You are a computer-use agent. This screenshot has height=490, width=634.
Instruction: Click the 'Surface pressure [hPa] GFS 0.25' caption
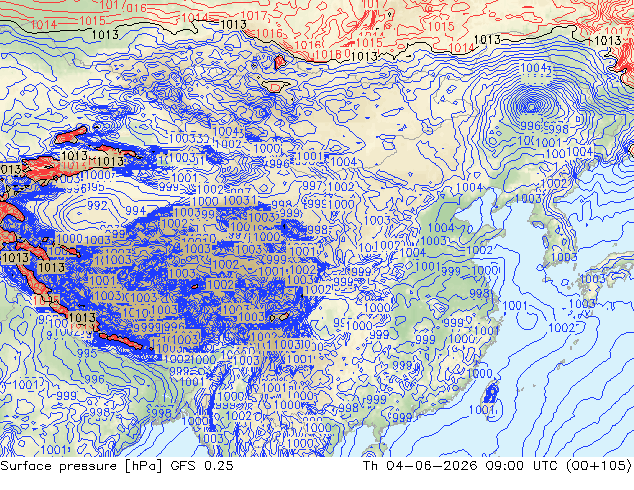117,466
